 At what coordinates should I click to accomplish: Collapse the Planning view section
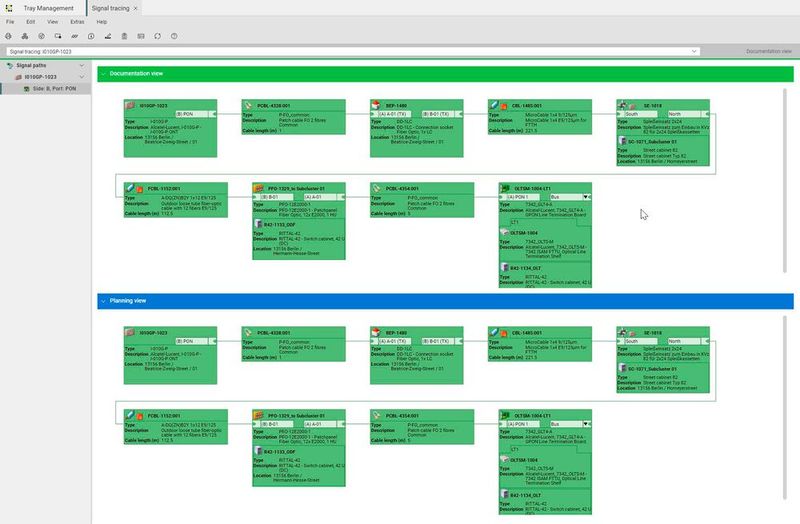pyautogui.click(x=102, y=300)
